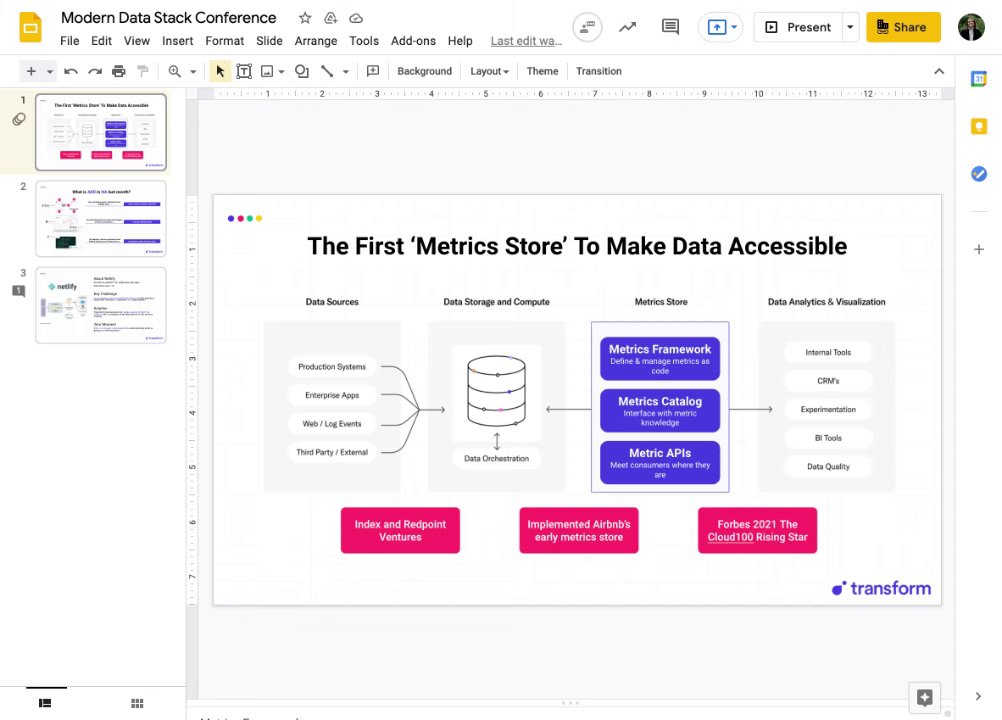Viewport: 1002px width, 720px height.
Task: Open the zoom level dropdown arrow
Action: tap(193, 72)
